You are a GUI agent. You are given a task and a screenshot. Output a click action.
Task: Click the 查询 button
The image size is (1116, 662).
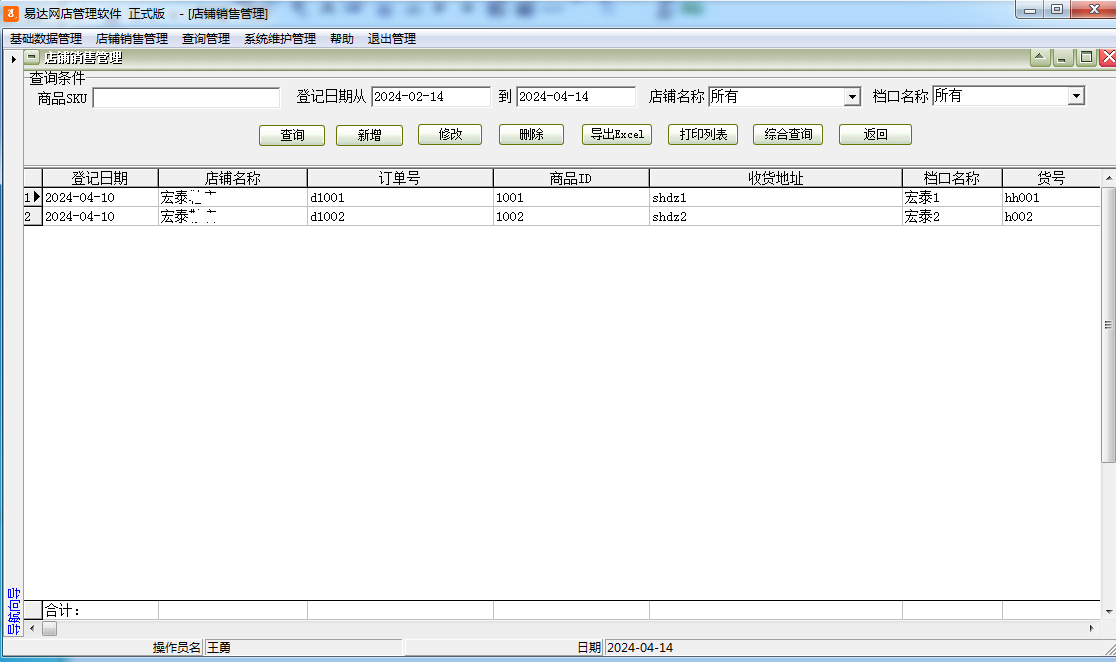point(292,135)
